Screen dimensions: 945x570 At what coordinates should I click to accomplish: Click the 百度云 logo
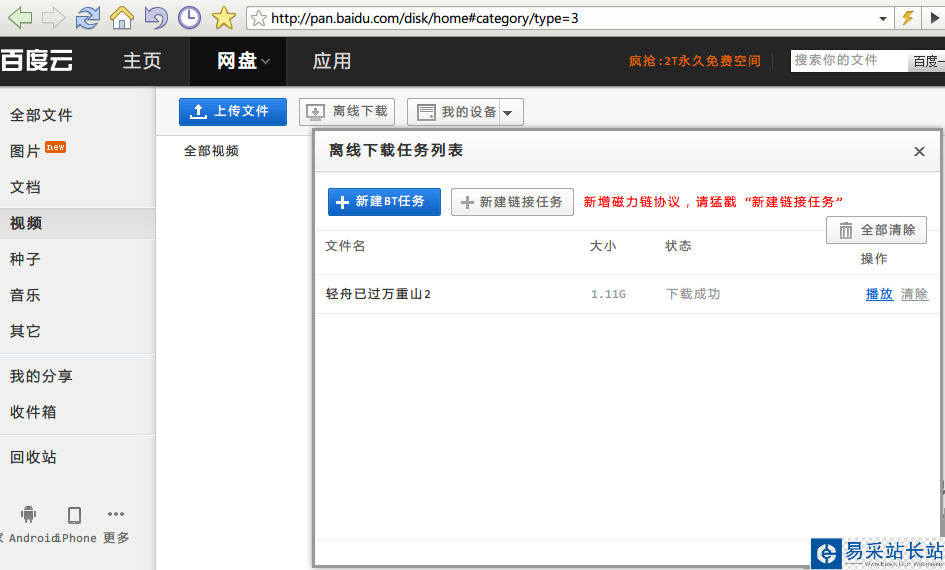pos(37,61)
